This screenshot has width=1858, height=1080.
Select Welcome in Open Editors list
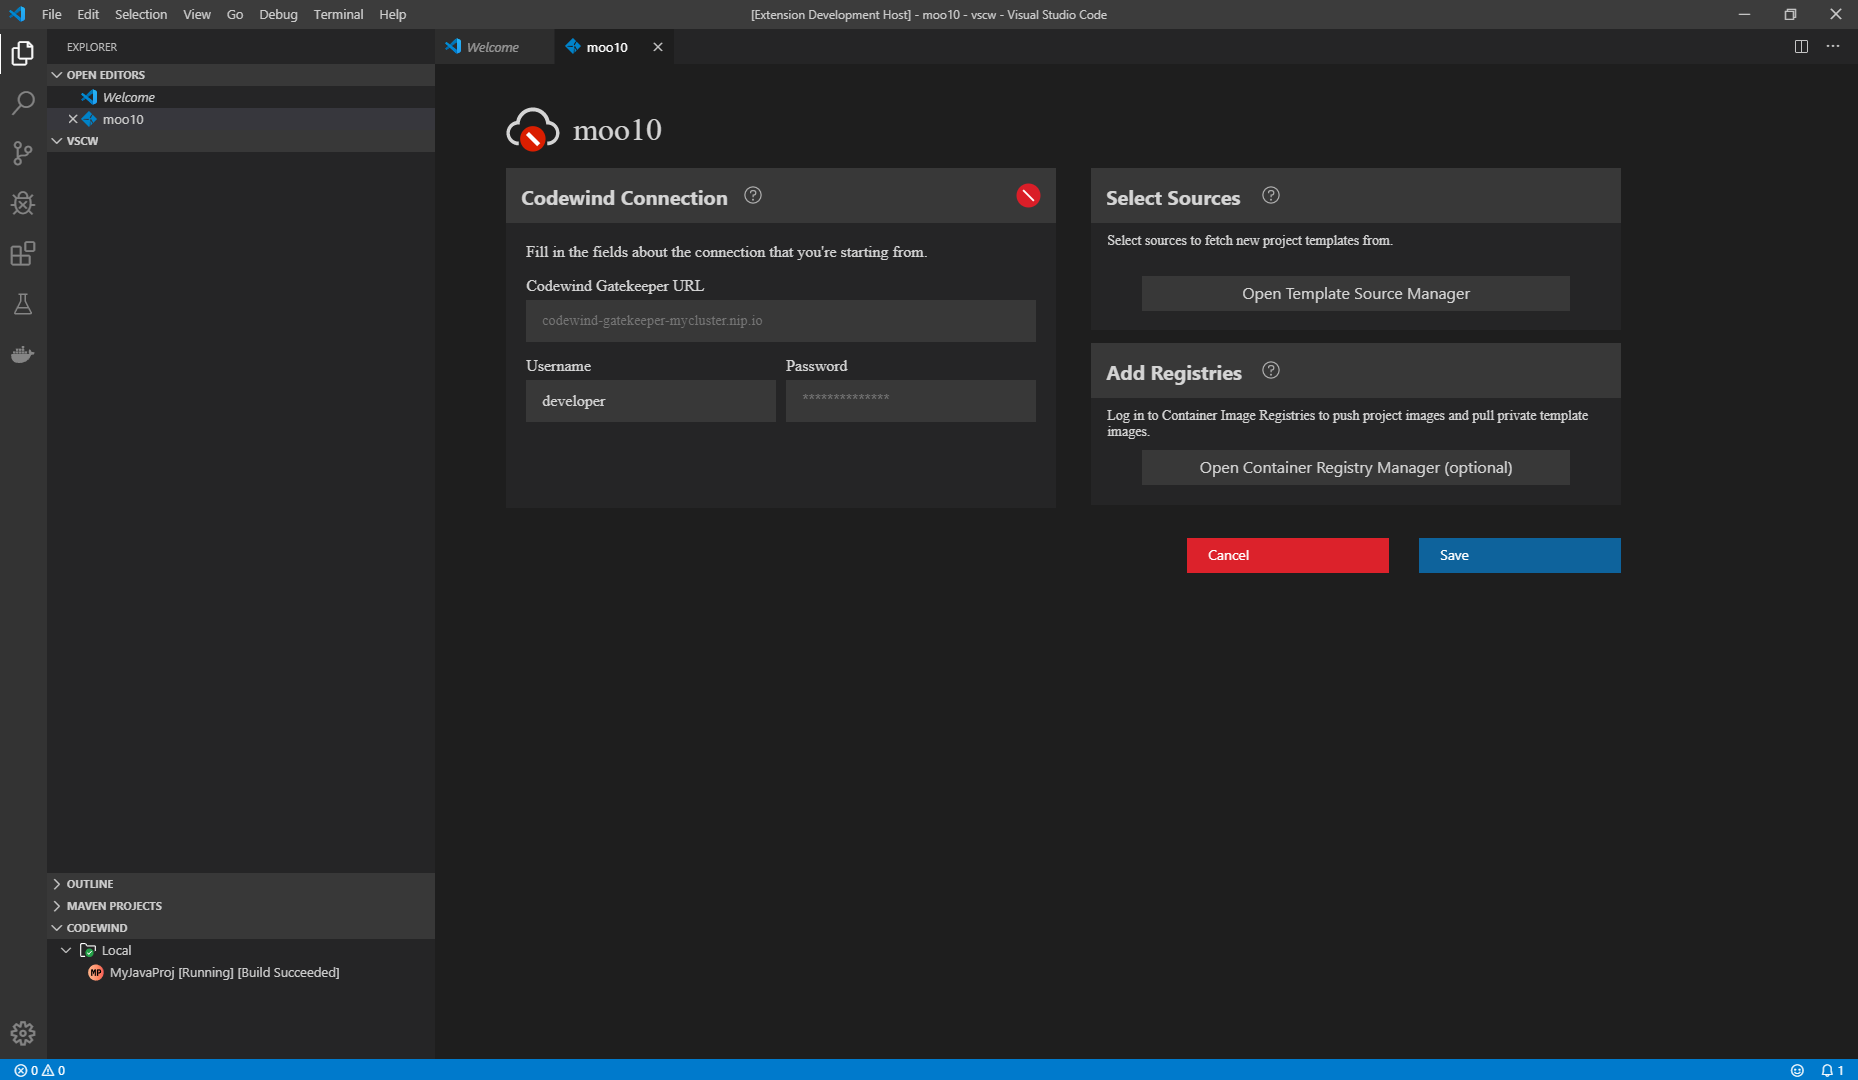point(241,97)
